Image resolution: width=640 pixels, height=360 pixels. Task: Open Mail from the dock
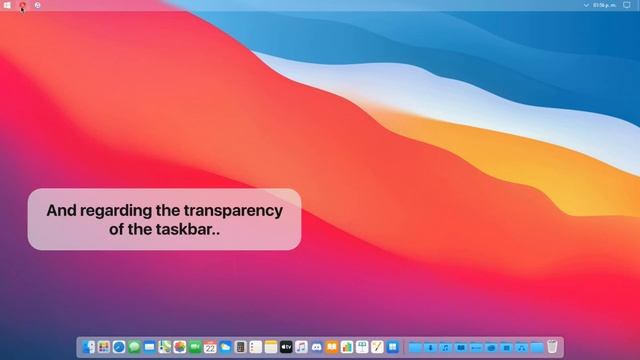[x=149, y=347]
